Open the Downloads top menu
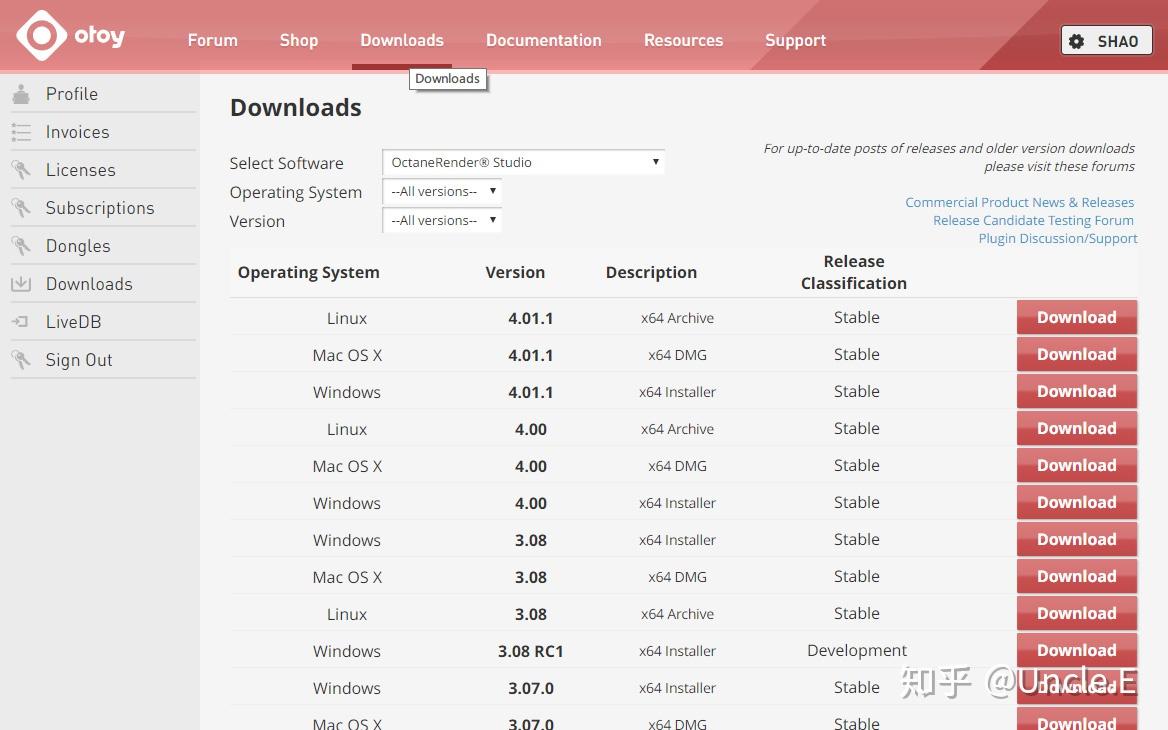1168x730 pixels. [402, 40]
